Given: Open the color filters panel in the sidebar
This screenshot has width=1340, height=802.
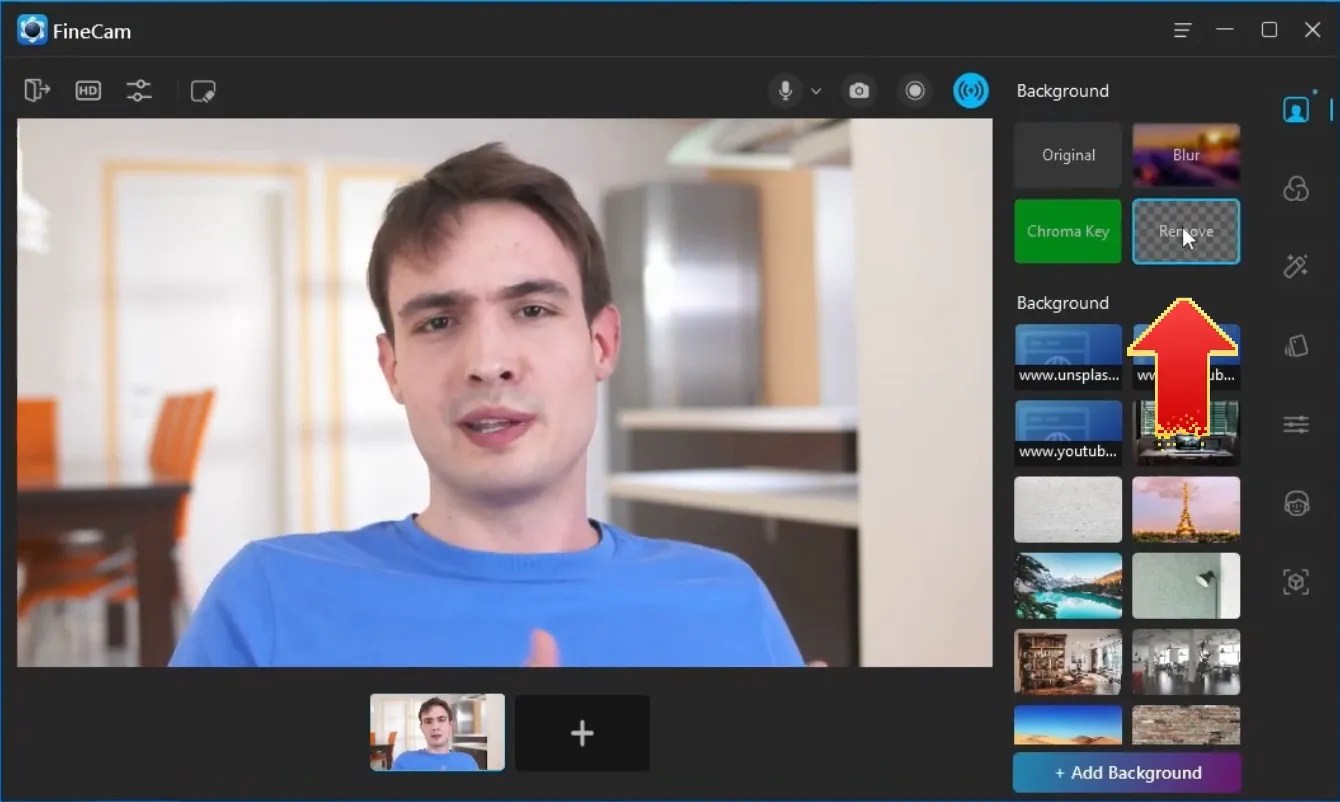Looking at the screenshot, I should [1296, 188].
